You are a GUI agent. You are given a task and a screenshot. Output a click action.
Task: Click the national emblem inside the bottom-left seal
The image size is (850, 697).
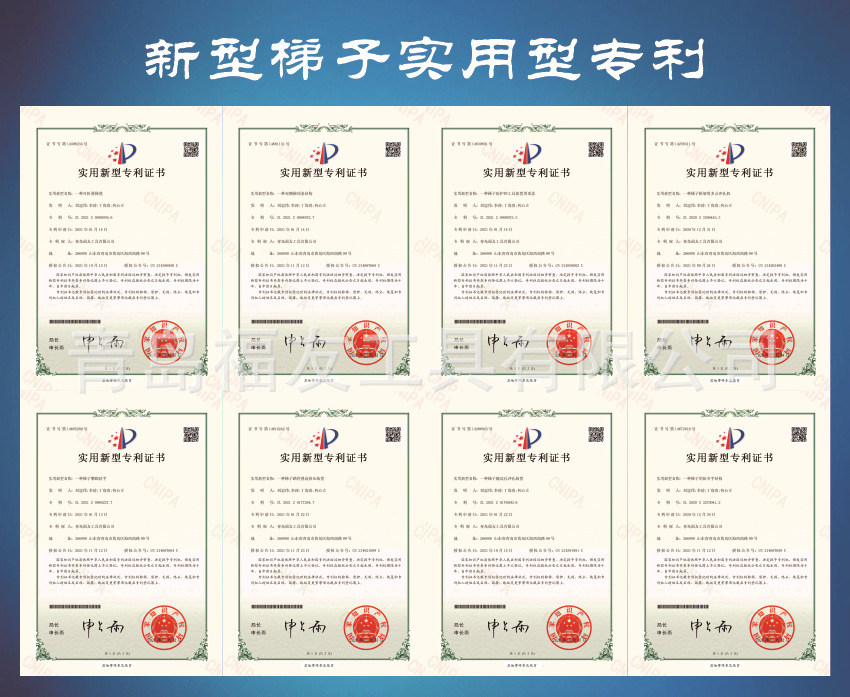pos(162,625)
